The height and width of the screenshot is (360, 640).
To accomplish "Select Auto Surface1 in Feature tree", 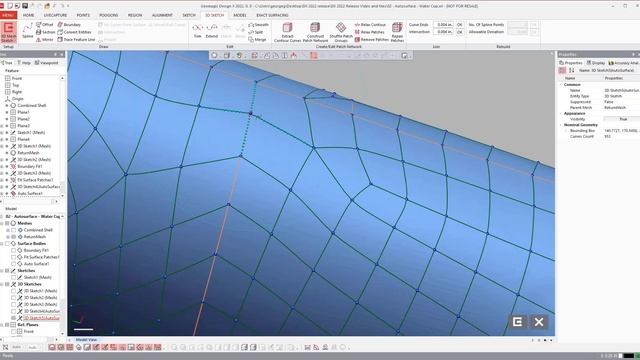I will 30,193.
